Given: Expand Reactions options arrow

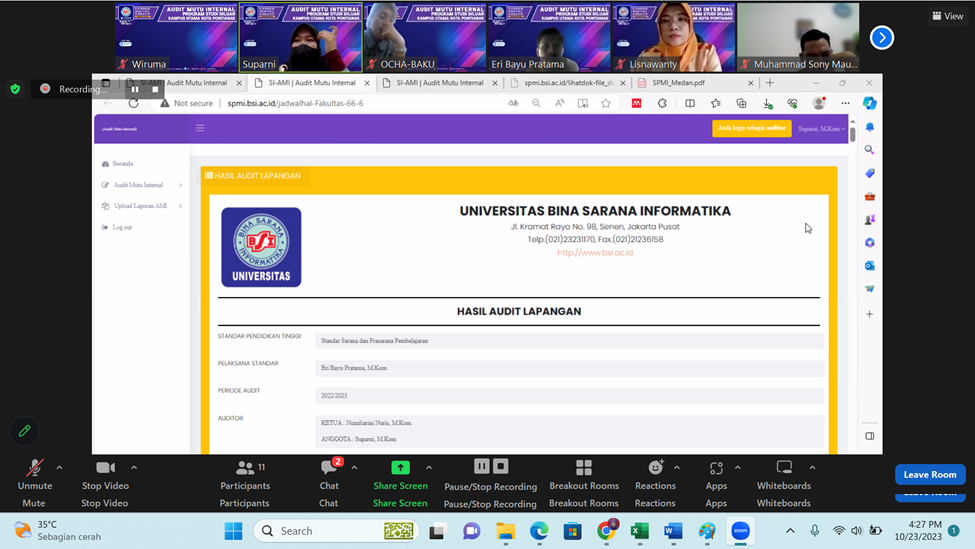Looking at the screenshot, I should 677,468.
